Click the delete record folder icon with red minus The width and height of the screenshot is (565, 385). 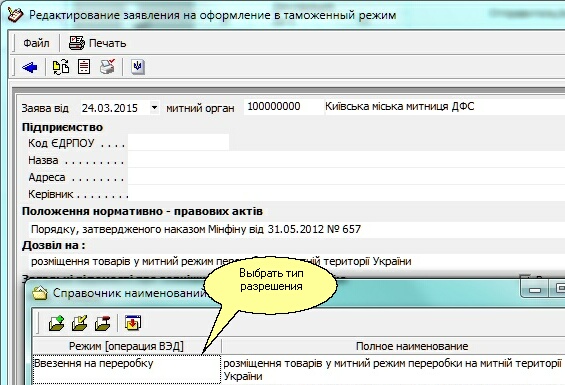(103, 323)
